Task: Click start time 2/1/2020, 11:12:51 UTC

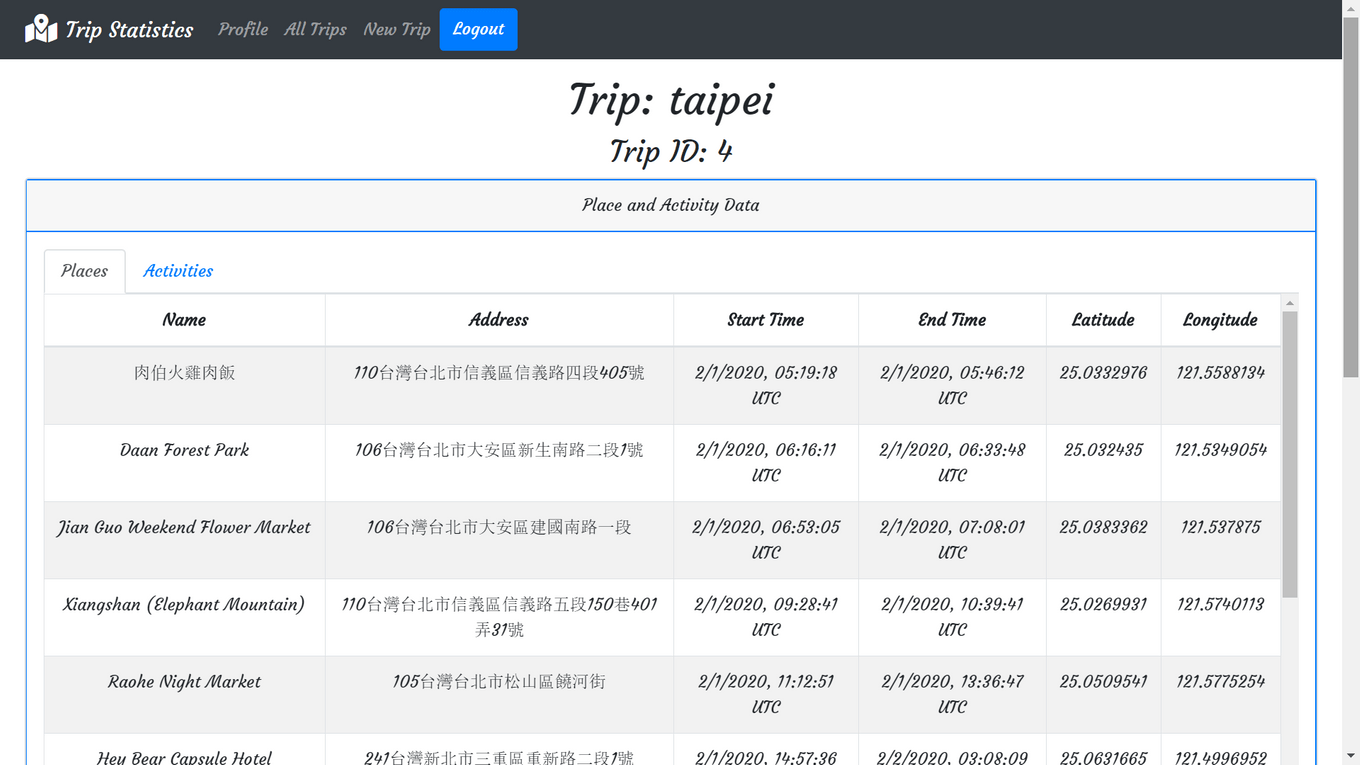Action: coord(766,694)
